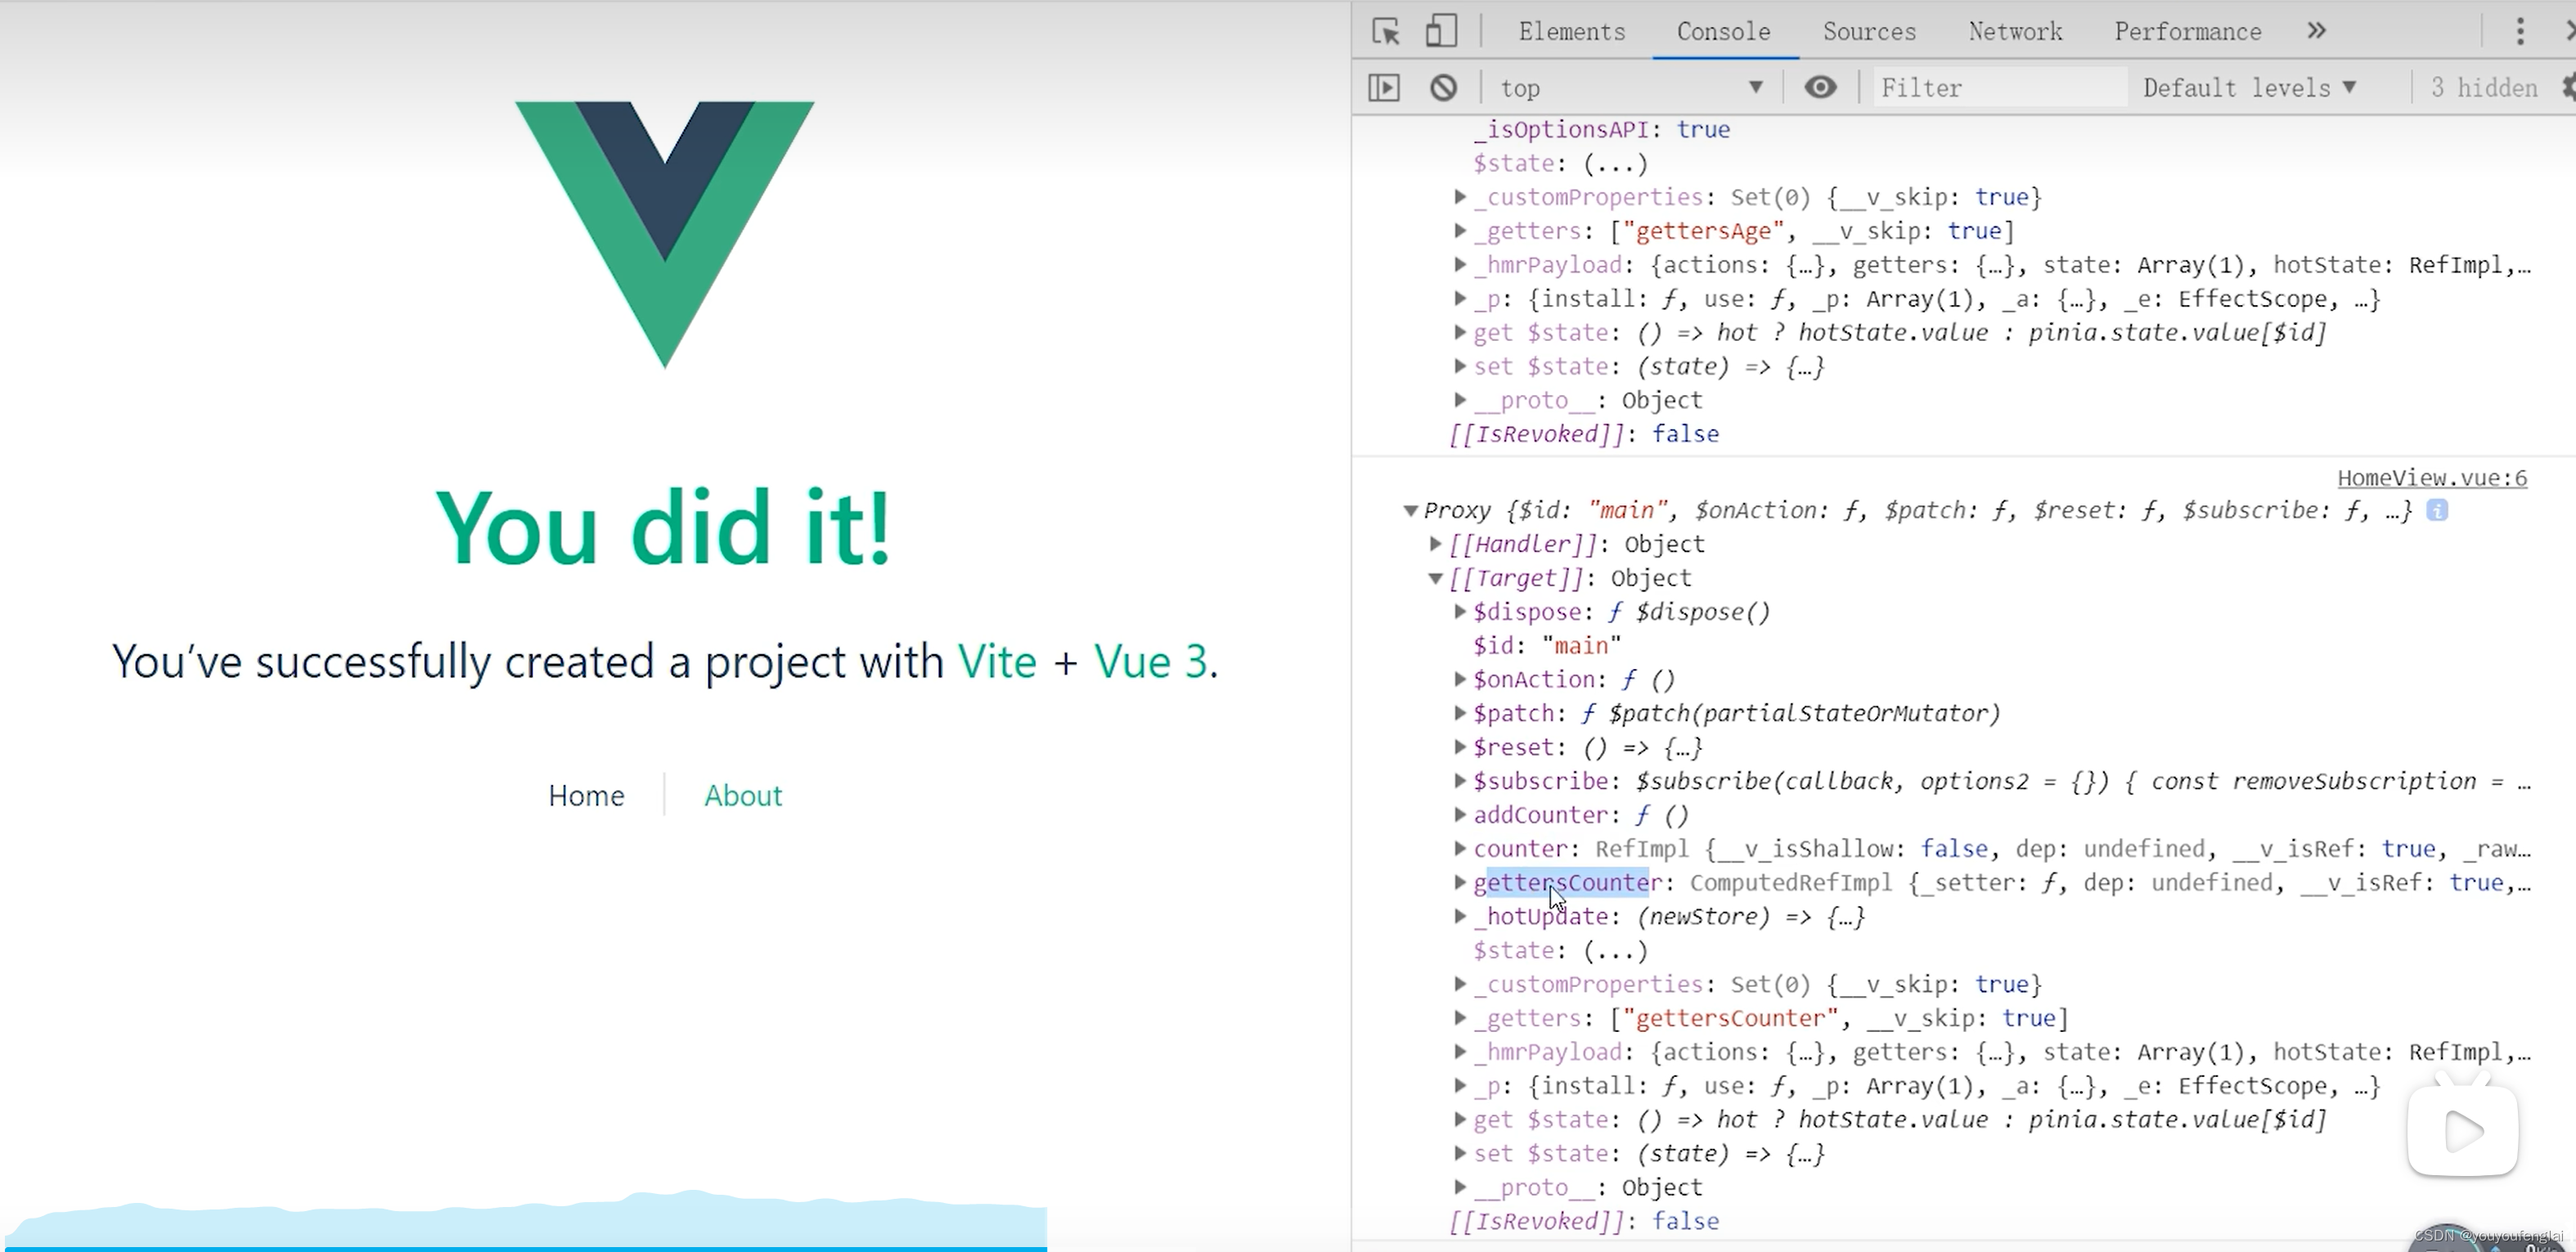2576x1252 pixels.
Task: Expand the $dispose function entry
Action: pyautogui.click(x=1460, y=612)
